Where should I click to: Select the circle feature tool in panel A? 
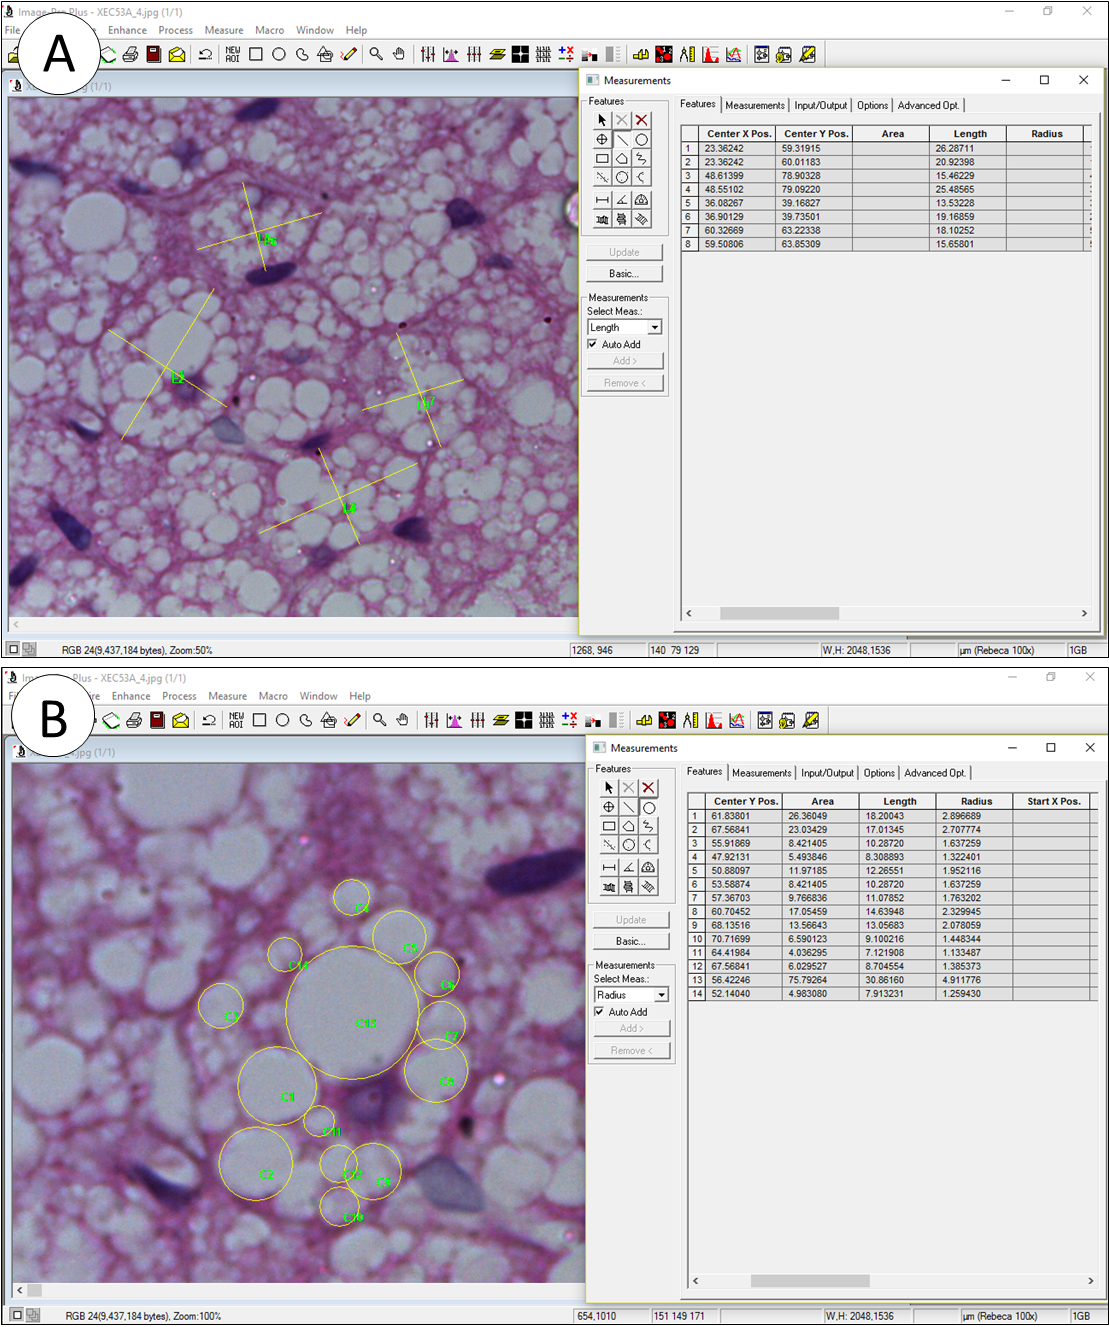[x=641, y=140]
